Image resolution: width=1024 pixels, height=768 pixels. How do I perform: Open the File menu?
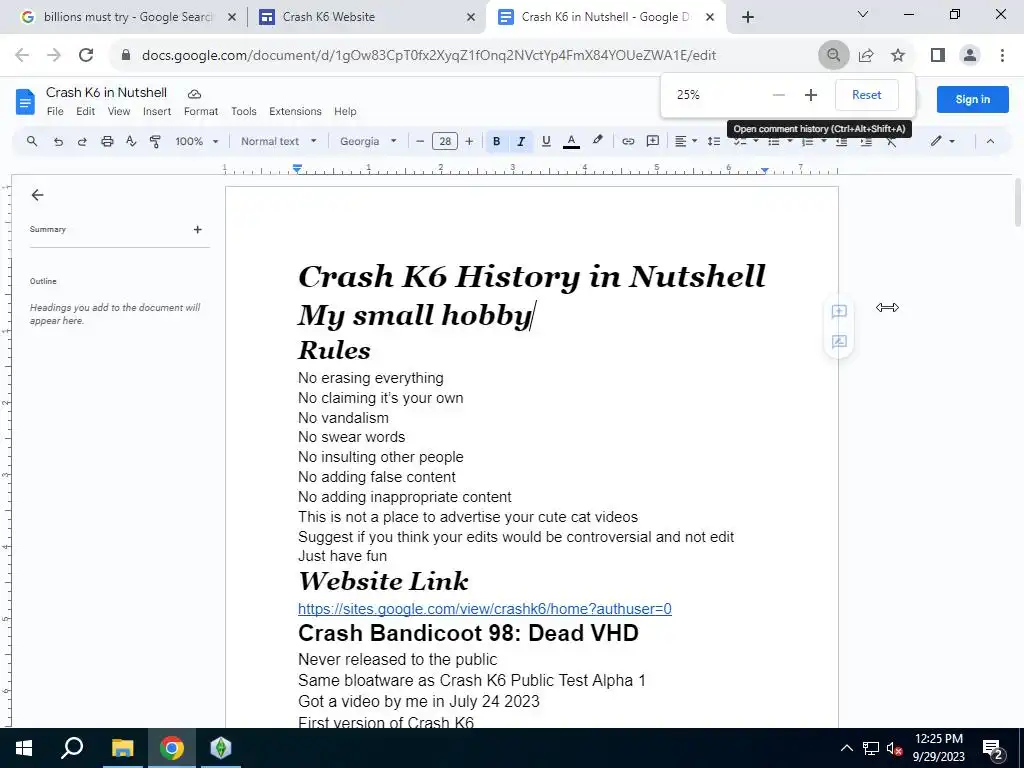coord(56,111)
